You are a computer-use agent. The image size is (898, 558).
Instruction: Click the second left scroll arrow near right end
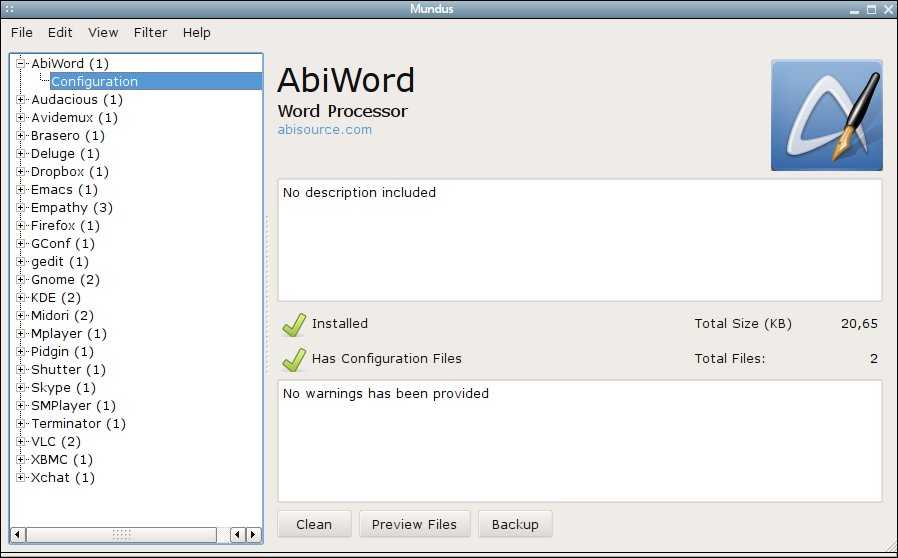(238, 535)
